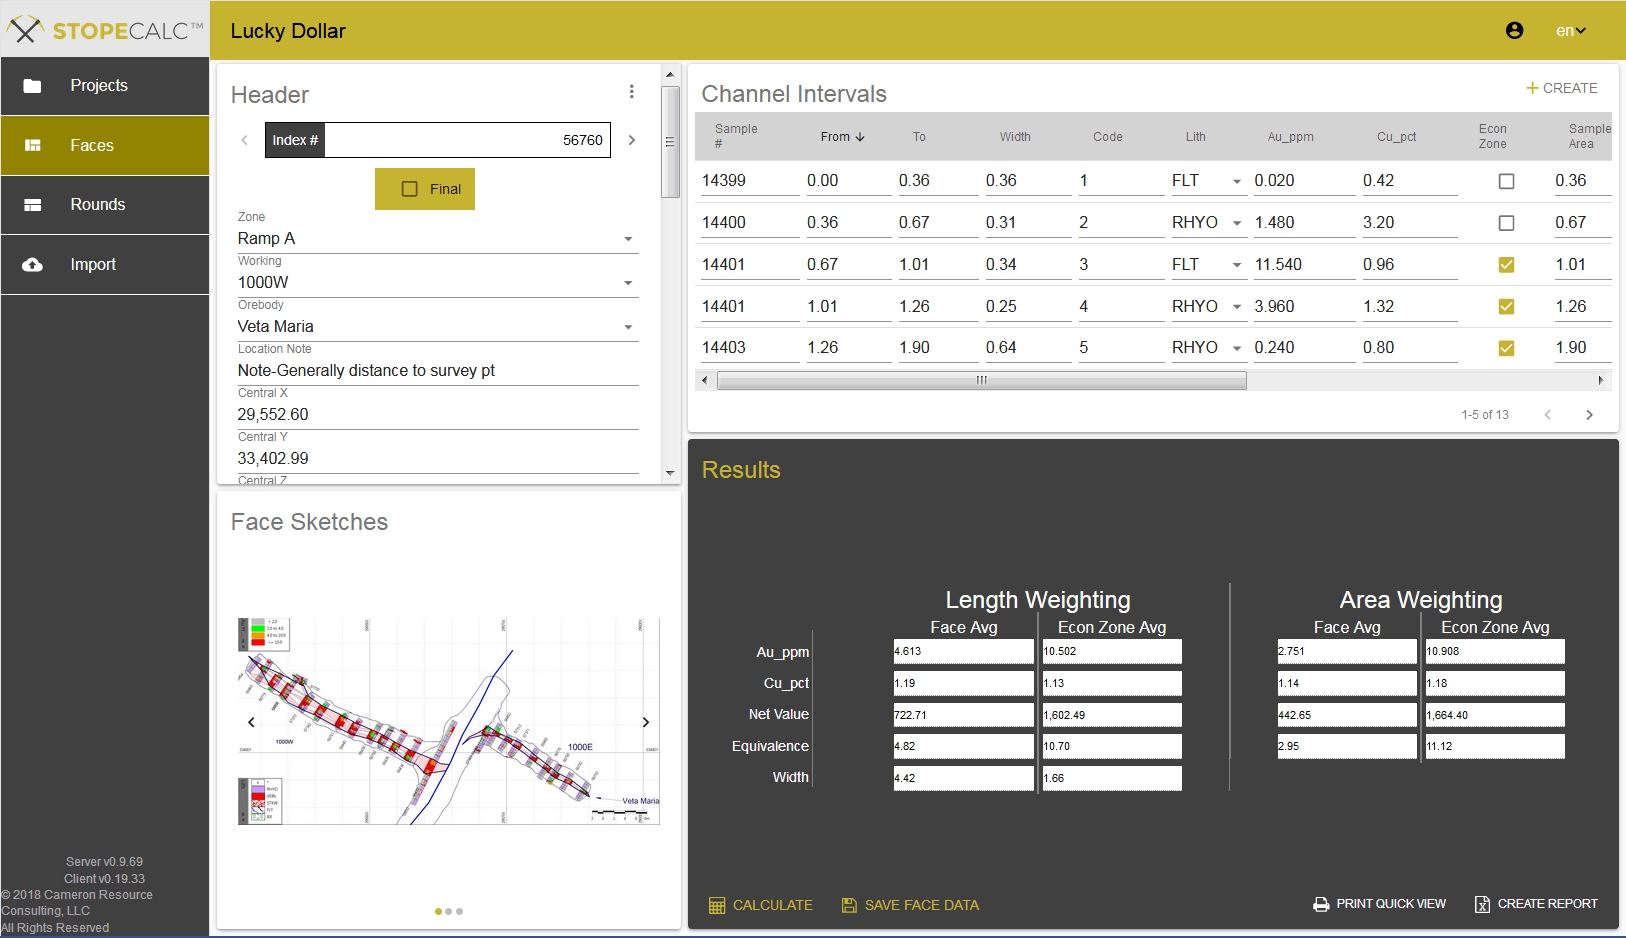The height and width of the screenshot is (938, 1626).
Task: Click the Save Face Data disk icon
Action: [849, 905]
